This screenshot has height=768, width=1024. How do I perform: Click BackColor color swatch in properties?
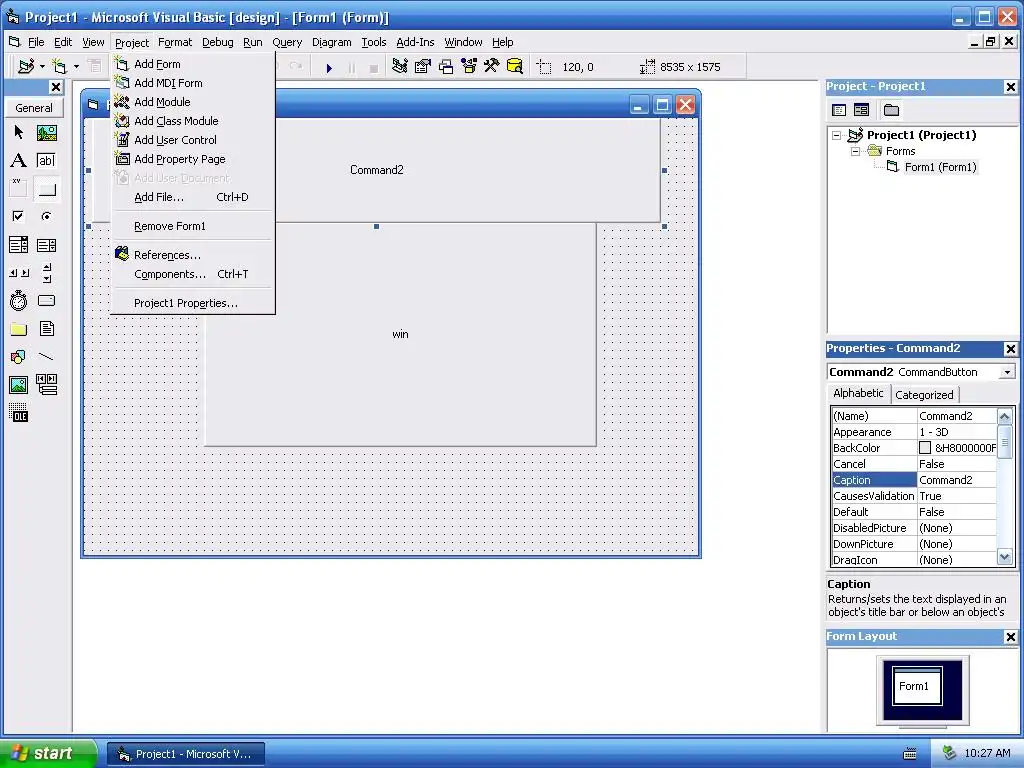coord(925,448)
